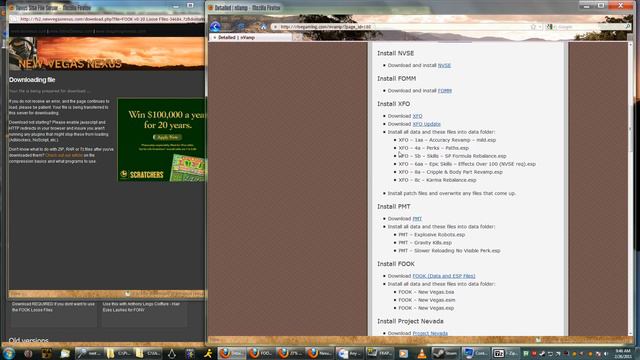
Task: Open the NVSE download link
Action: [444, 65]
